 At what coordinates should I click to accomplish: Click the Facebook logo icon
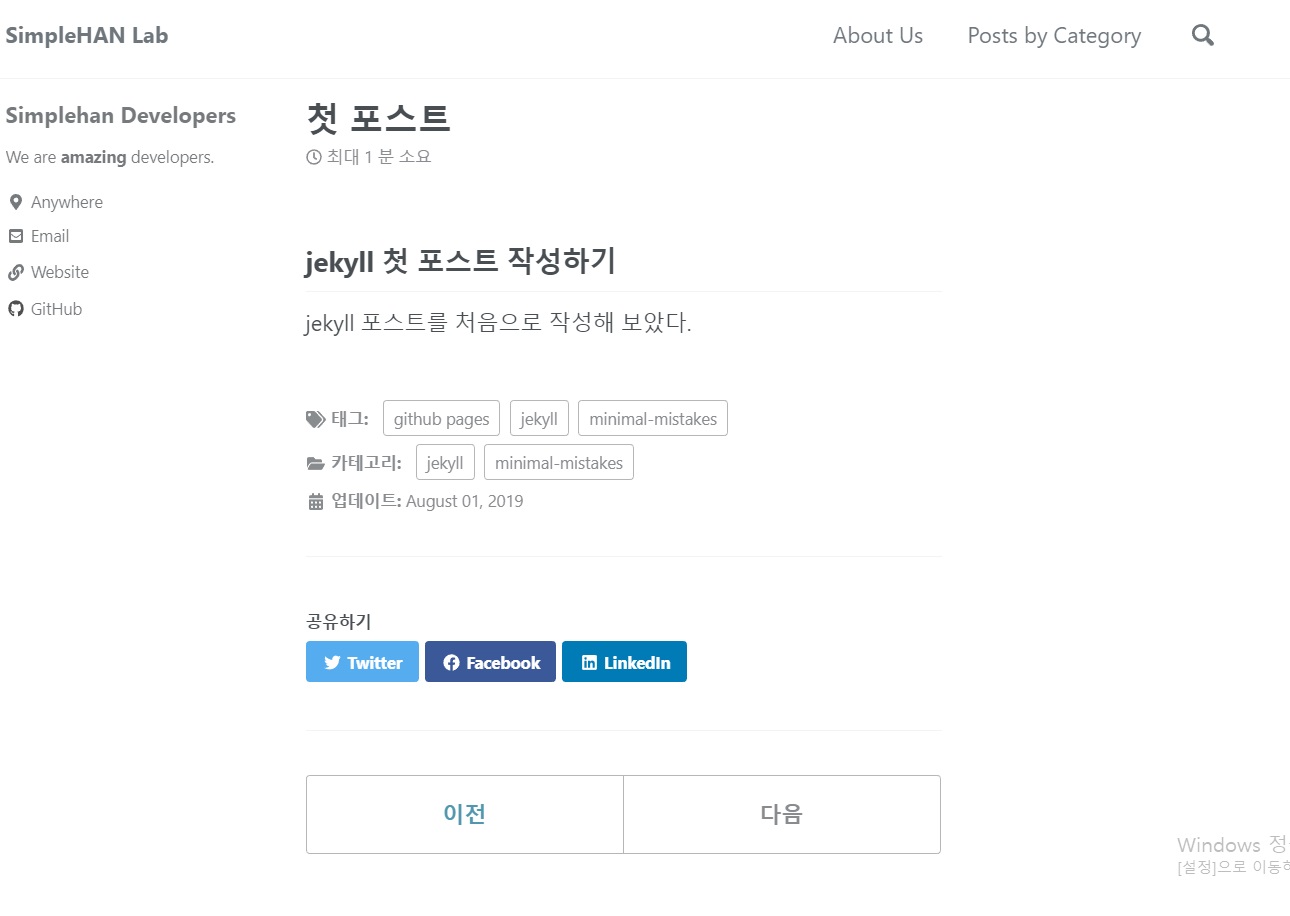pyautogui.click(x=451, y=662)
